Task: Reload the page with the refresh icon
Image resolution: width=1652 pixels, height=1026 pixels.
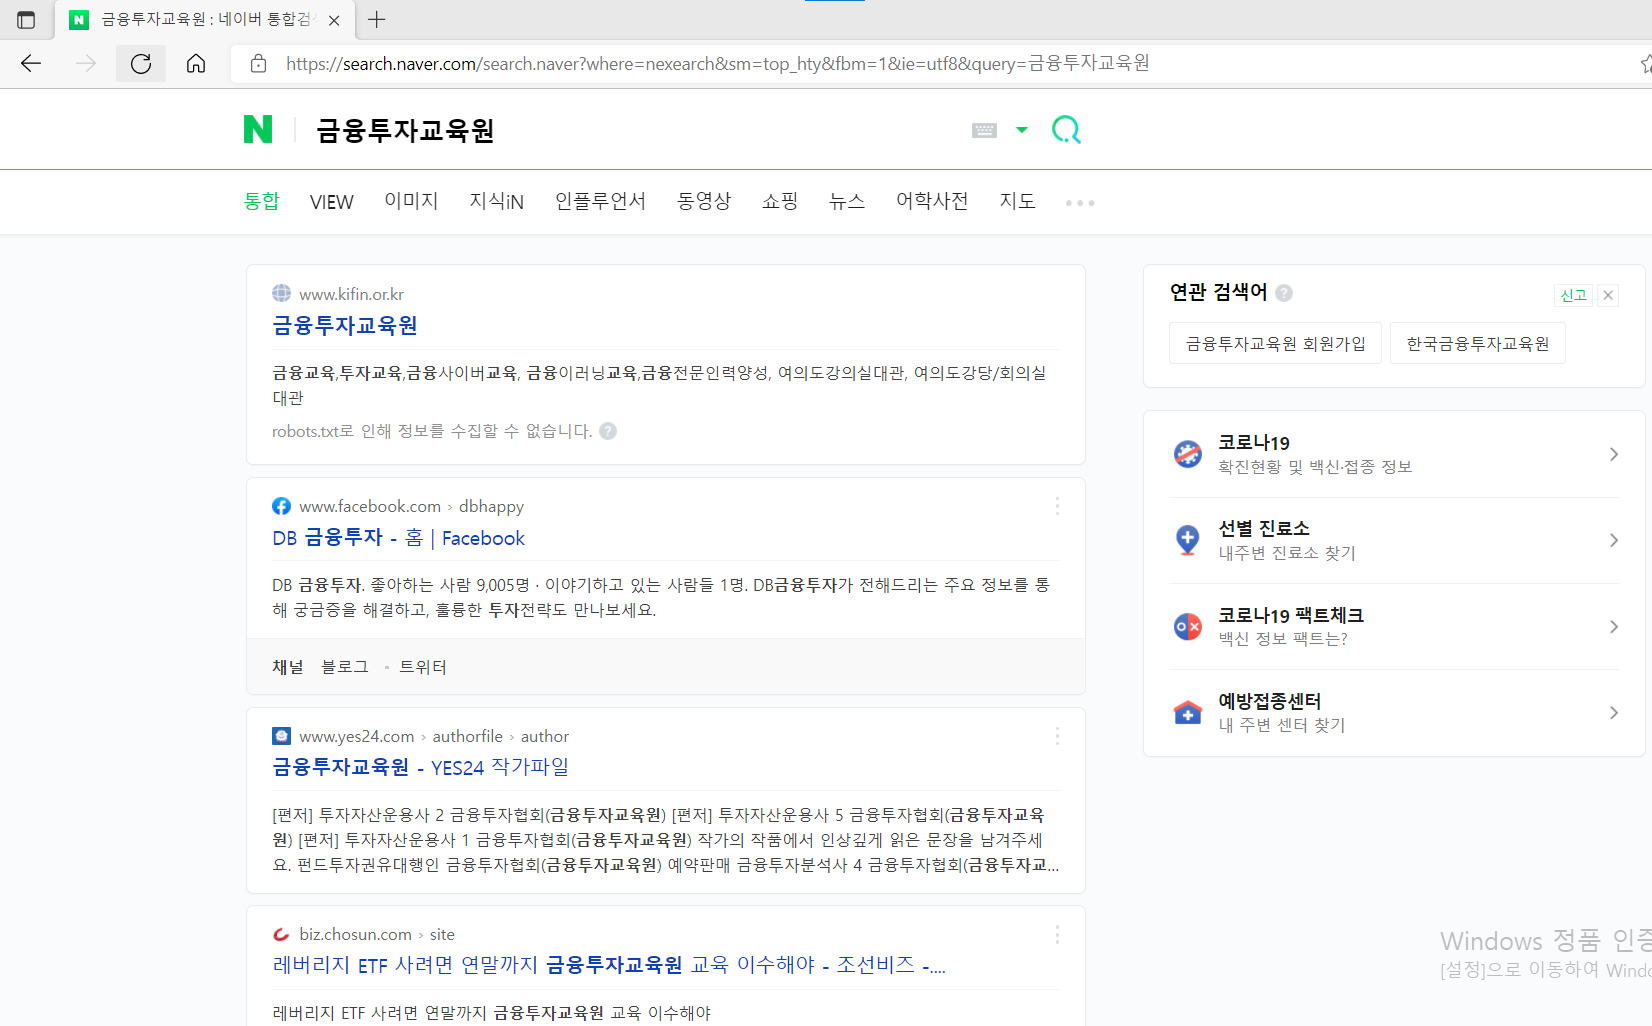Action: 141,64
